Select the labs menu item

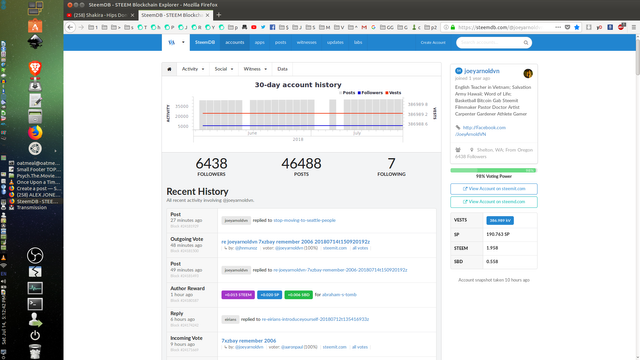pos(358,42)
